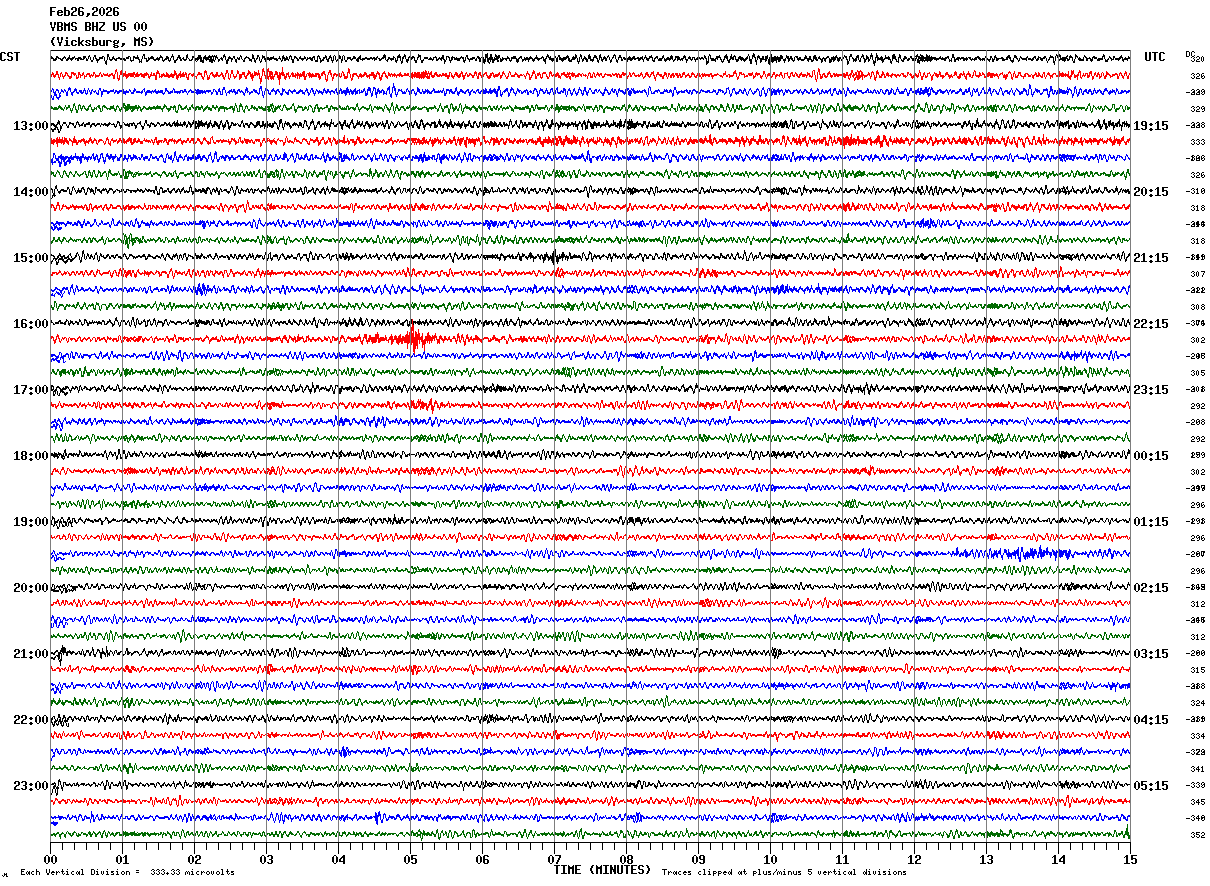Select the 22:00 CST time label
Viewport: 1210px width, 886px height.
point(30,720)
